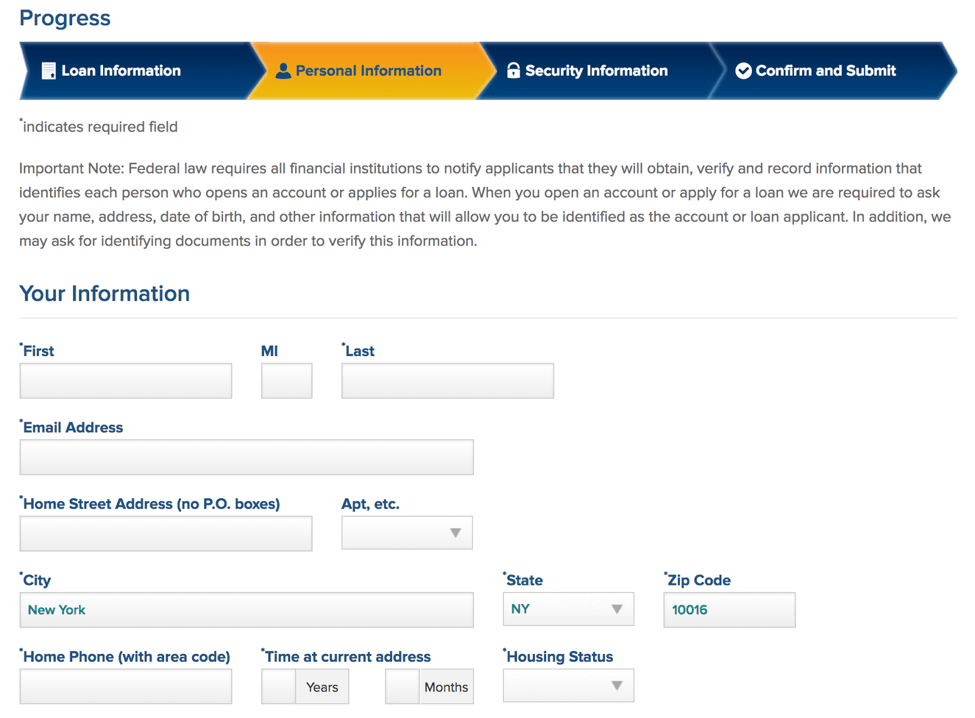Click the 'Home Phone (with area code)' label
The width and height of the screenshot is (975, 718).
[125, 656]
